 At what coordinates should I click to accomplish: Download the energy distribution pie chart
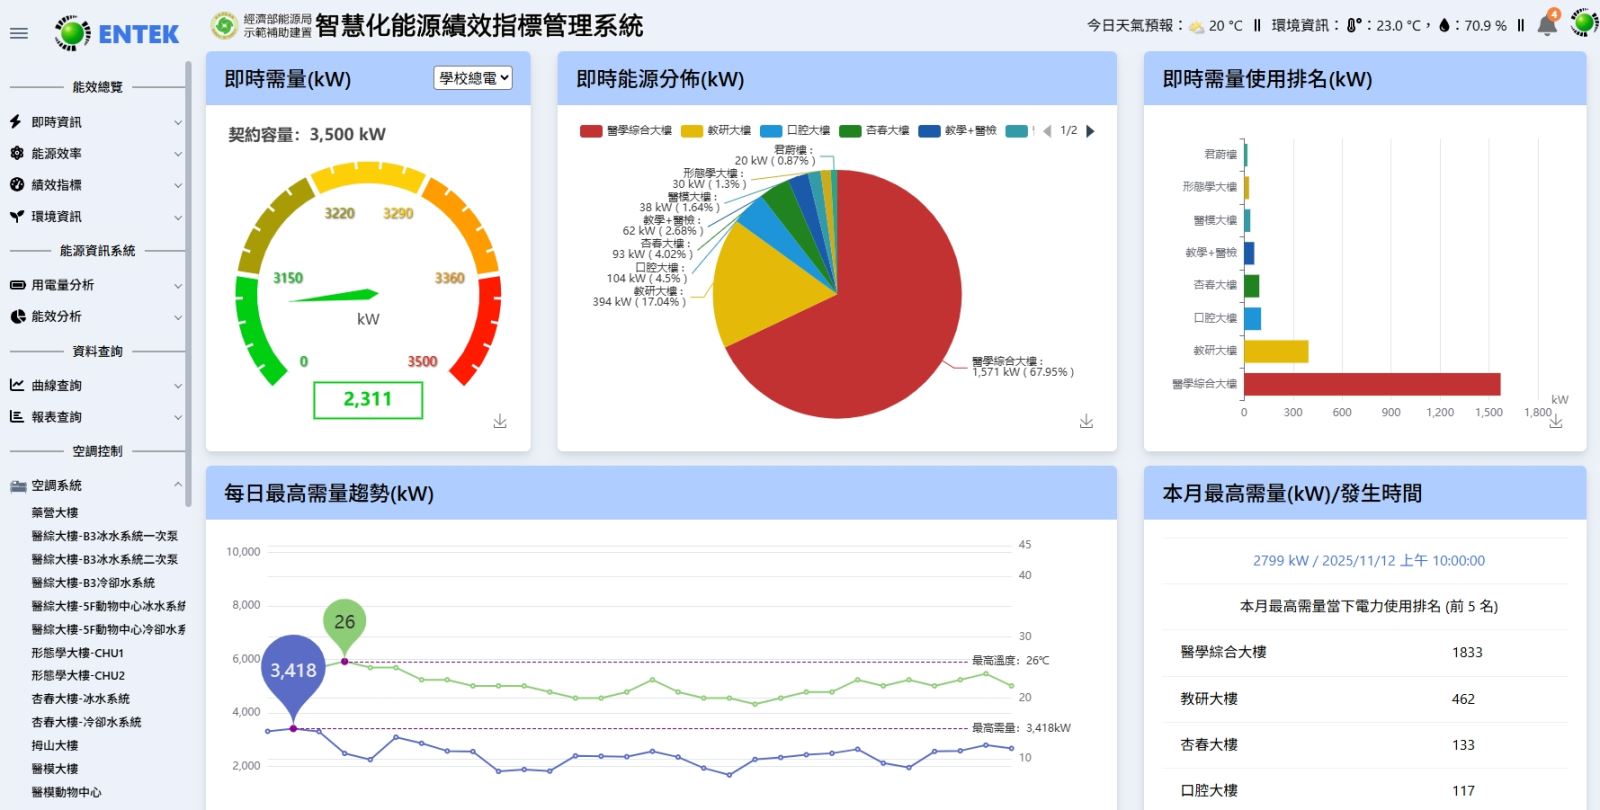point(1086,422)
